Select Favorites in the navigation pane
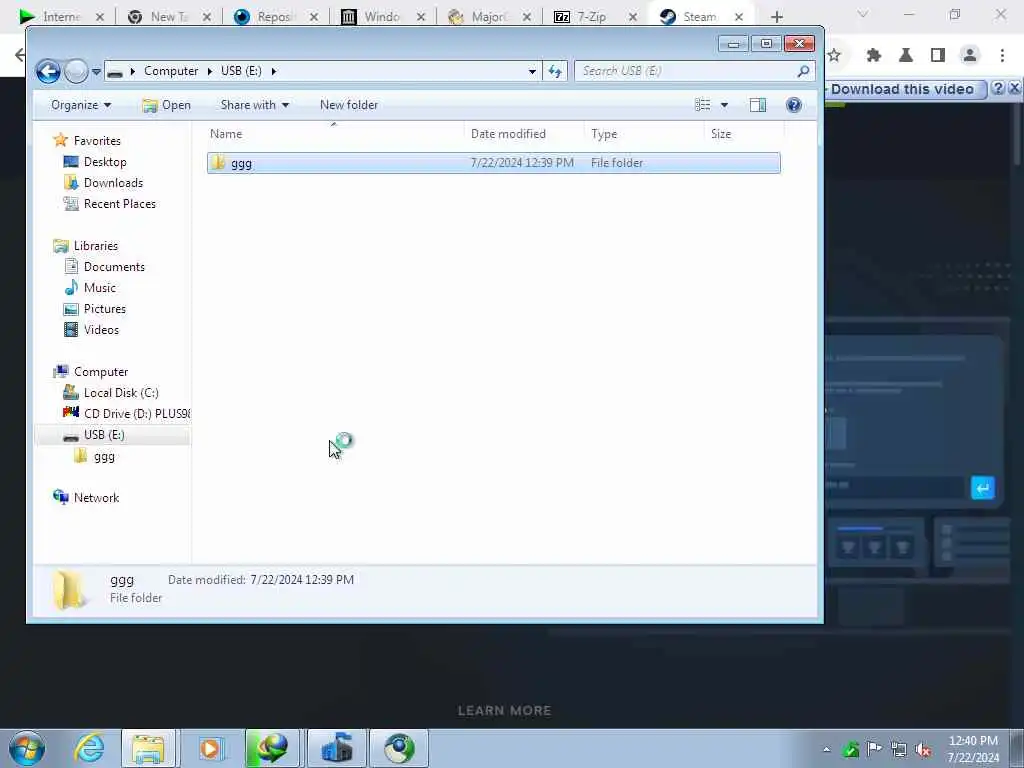Viewport: 1024px width, 768px height. (x=97, y=140)
